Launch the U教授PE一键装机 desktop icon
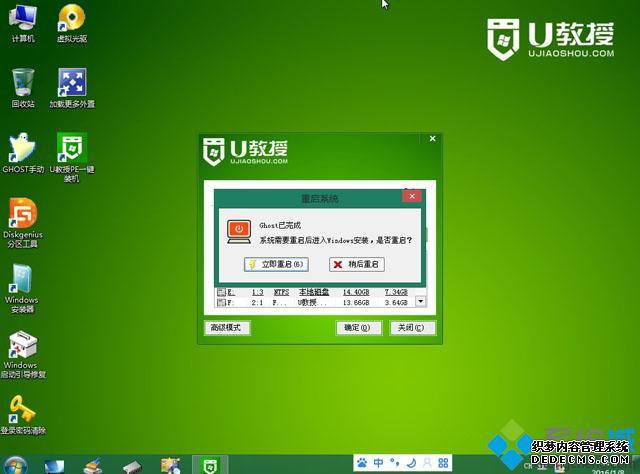Image resolution: width=640 pixels, height=474 pixels. coord(72,157)
